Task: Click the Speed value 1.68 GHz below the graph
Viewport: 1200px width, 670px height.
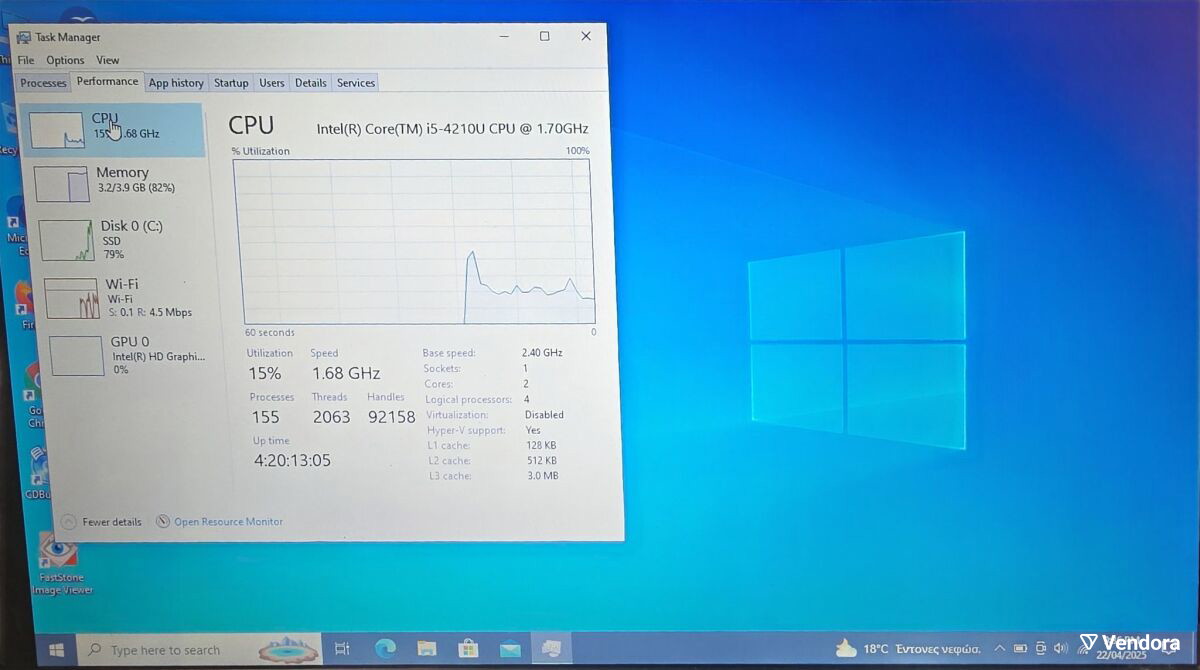Action: click(346, 373)
